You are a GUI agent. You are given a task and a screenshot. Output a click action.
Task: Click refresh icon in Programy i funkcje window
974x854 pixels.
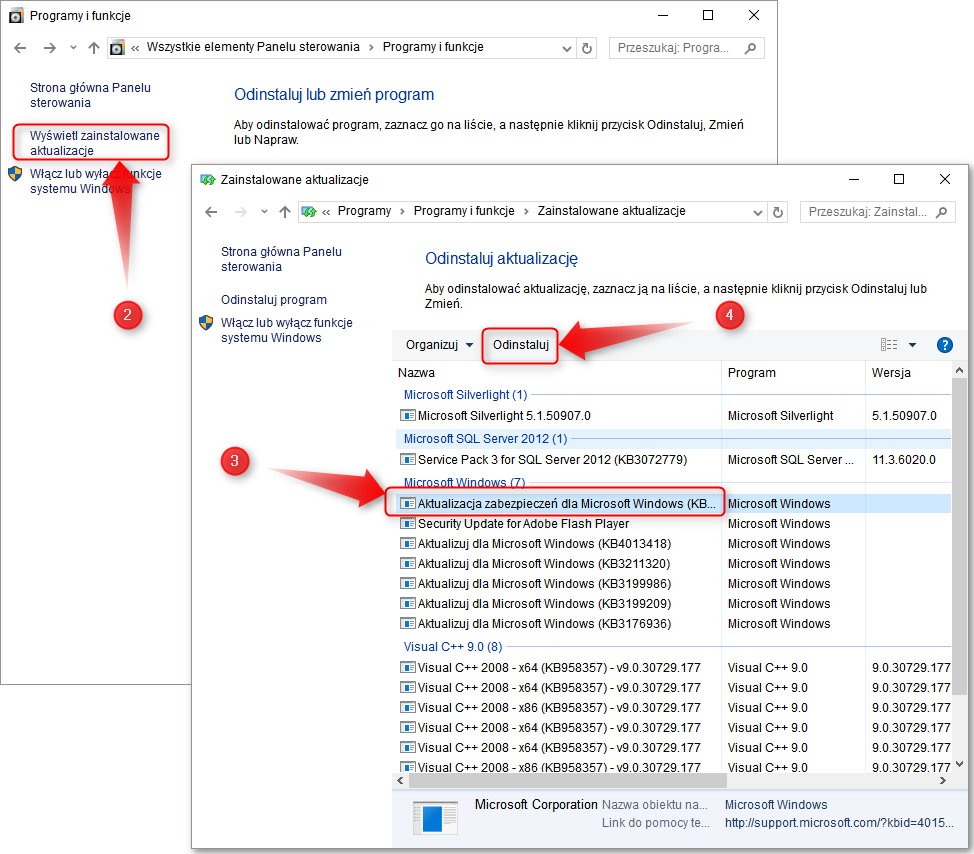coord(587,48)
